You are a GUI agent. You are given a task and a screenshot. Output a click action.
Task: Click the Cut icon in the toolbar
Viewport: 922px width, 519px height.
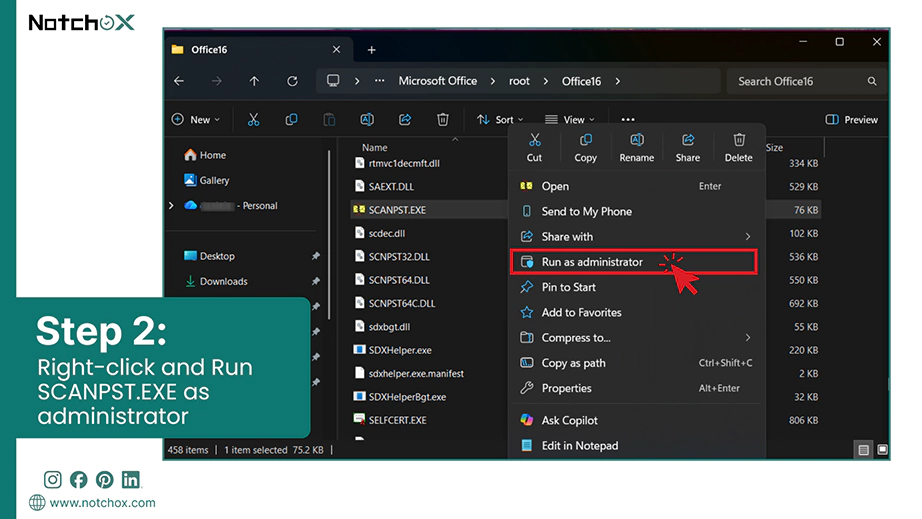click(x=253, y=119)
